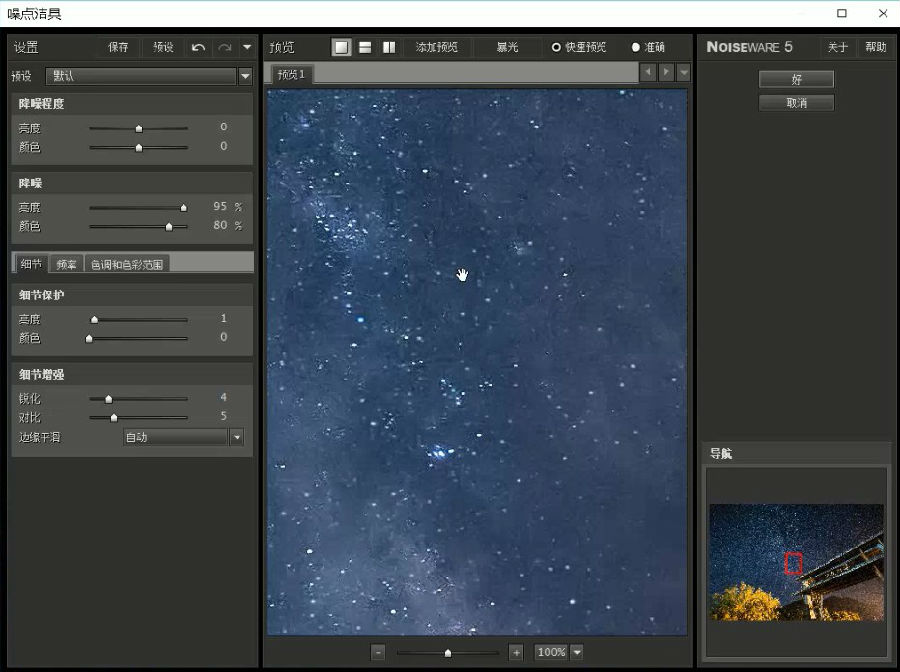Image resolution: width=900 pixels, height=672 pixels.
Task: Go to previous preview tab arrow
Action: tap(648, 72)
